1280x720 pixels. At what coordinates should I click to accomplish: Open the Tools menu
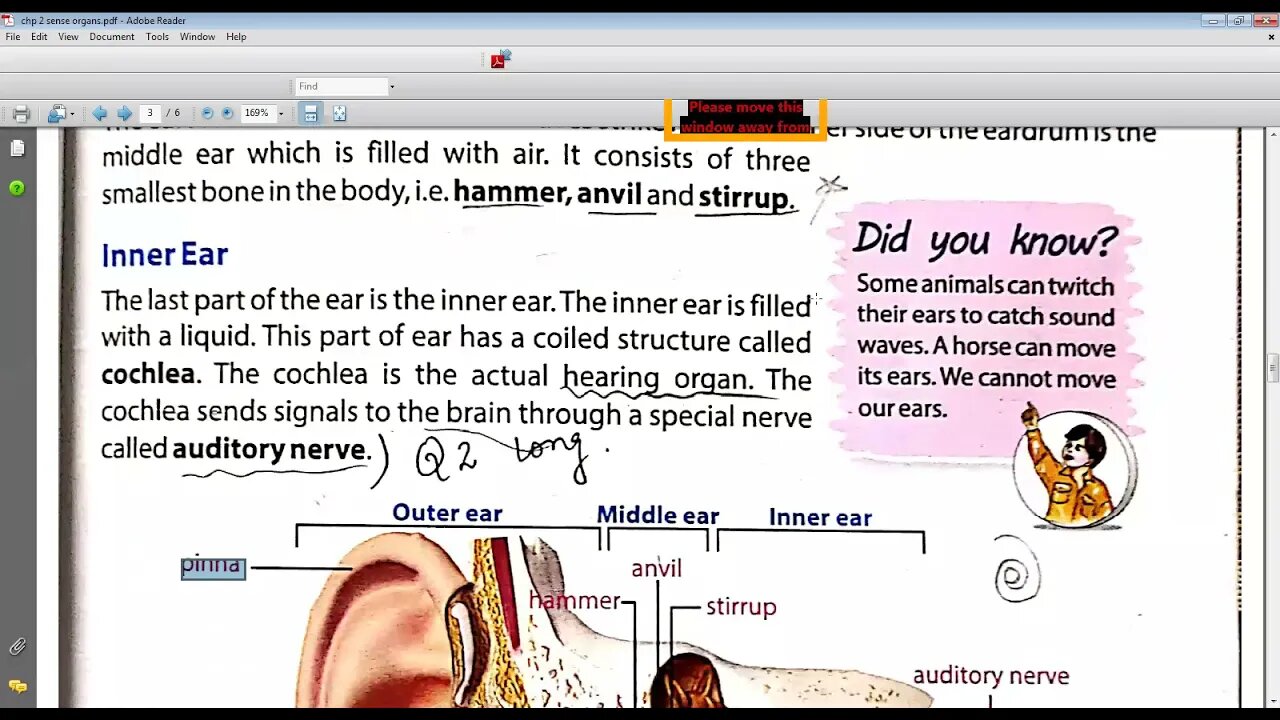coord(157,37)
